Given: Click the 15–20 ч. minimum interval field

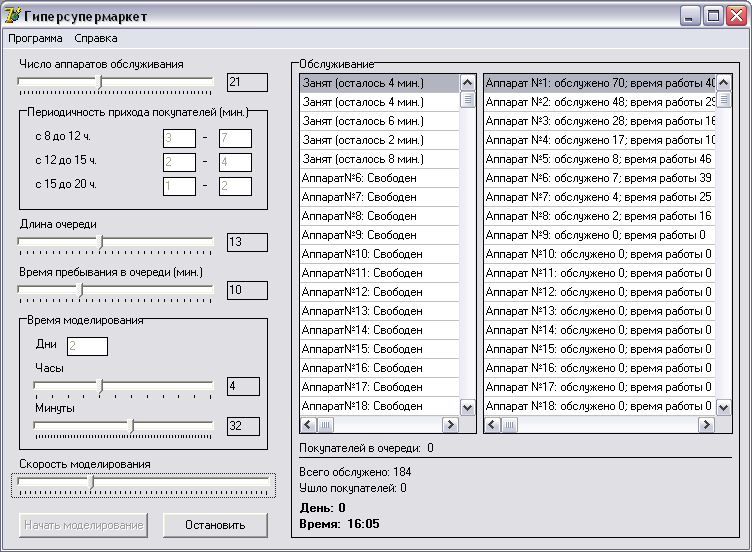Looking at the screenshot, I should click(179, 186).
